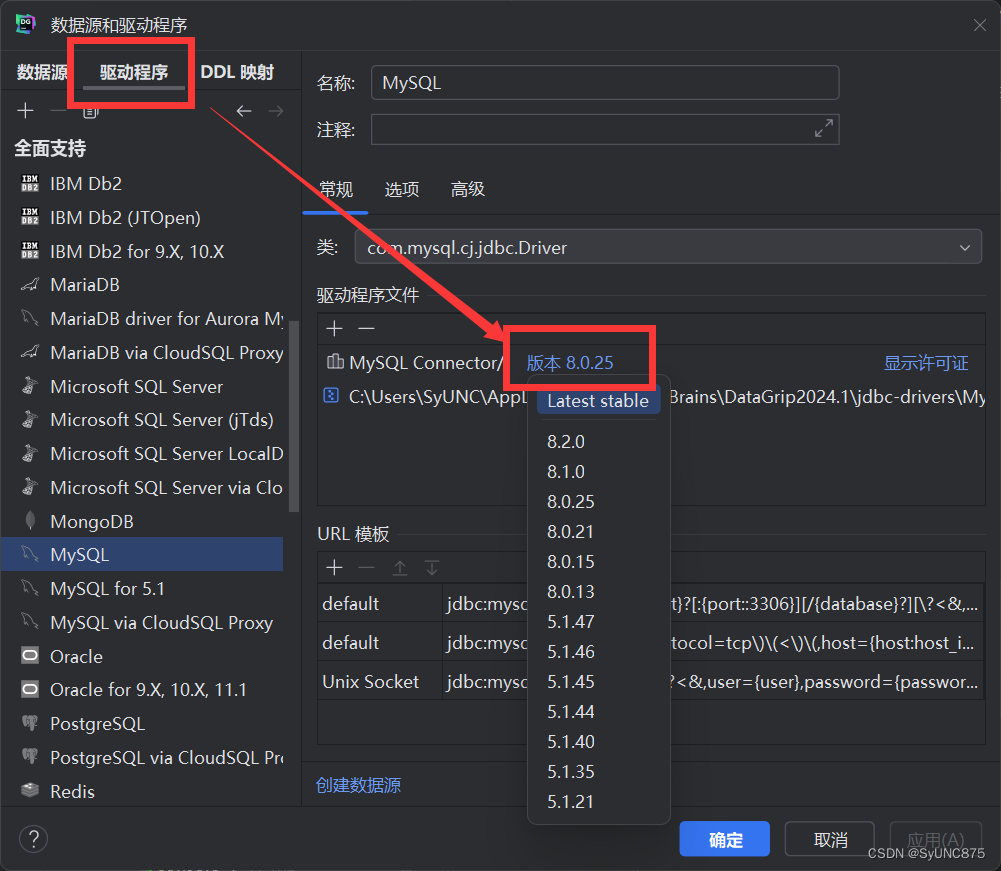Move URL template up arrow
1001x871 pixels.
pos(400,567)
